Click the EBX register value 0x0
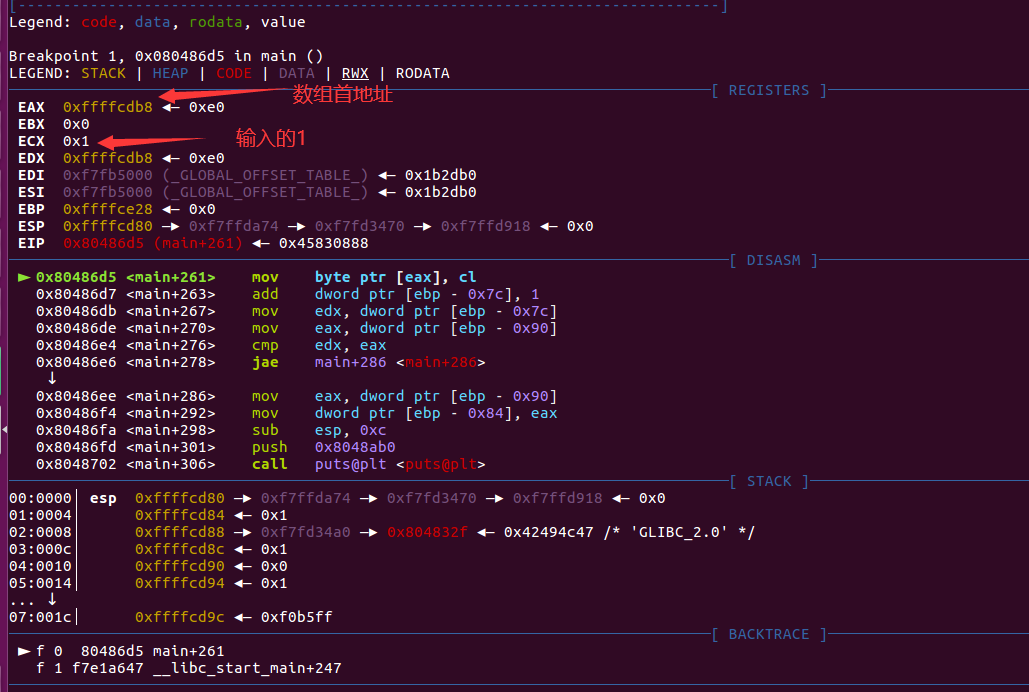This screenshot has height=692, width=1029. (x=76, y=124)
